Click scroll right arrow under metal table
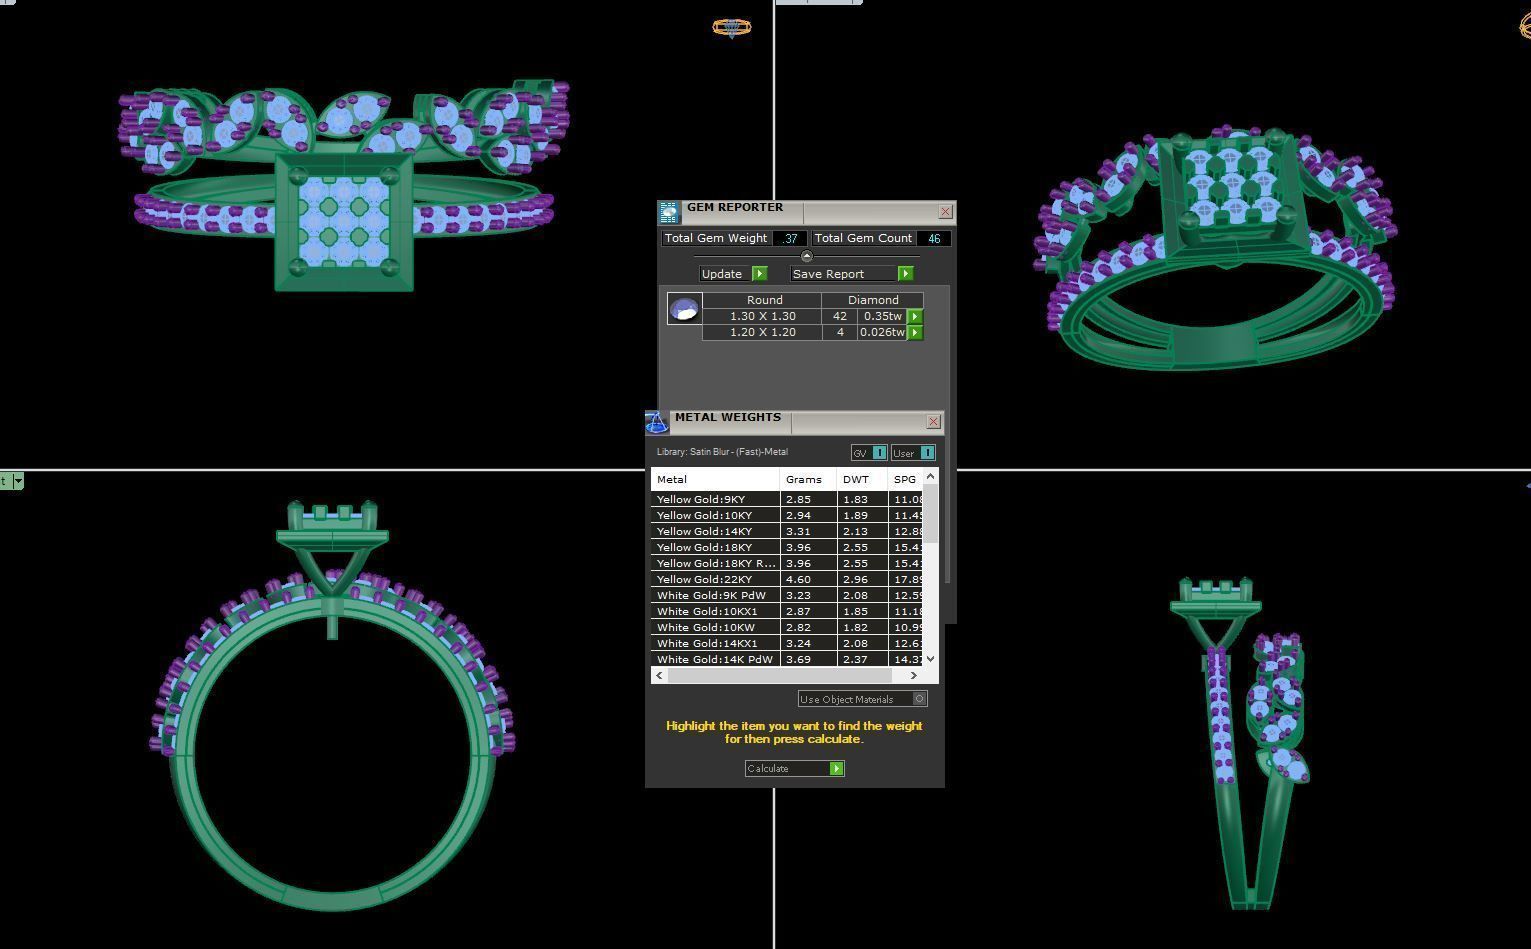This screenshot has width=1531, height=949. [x=913, y=676]
